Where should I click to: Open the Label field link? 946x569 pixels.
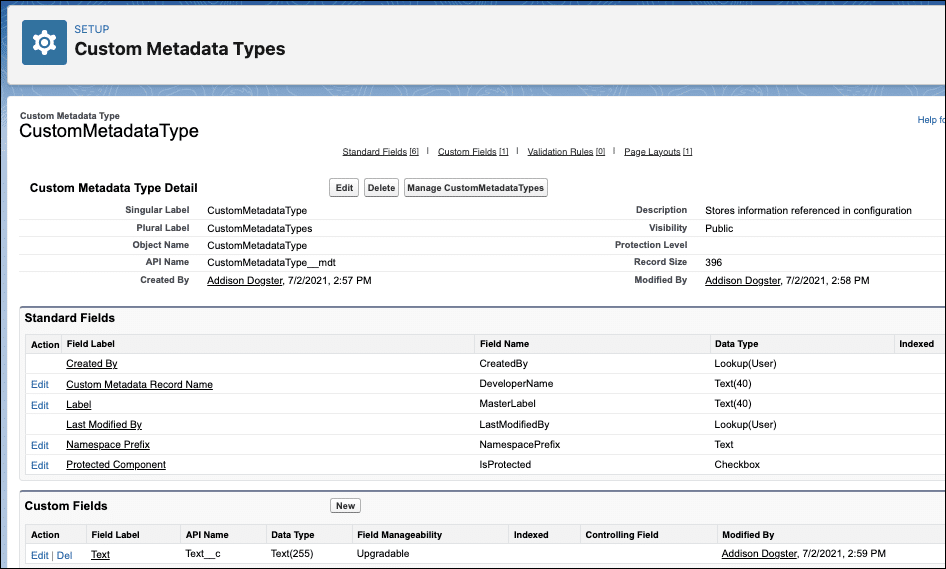click(x=78, y=405)
